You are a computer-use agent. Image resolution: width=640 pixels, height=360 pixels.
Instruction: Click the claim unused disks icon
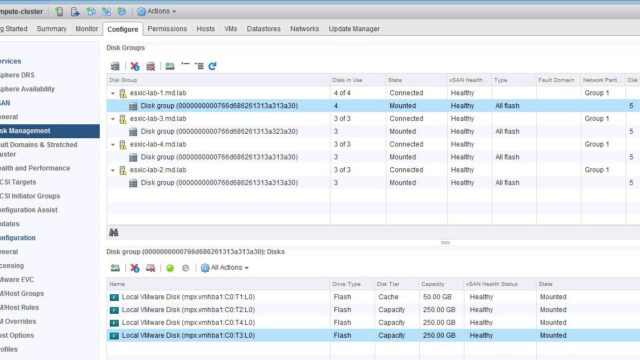point(115,66)
